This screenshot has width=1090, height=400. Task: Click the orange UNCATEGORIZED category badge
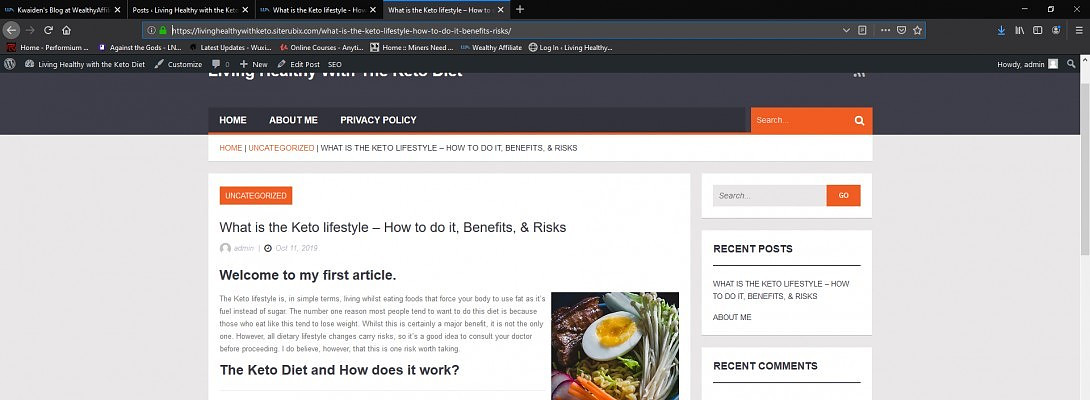coord(256,195)
